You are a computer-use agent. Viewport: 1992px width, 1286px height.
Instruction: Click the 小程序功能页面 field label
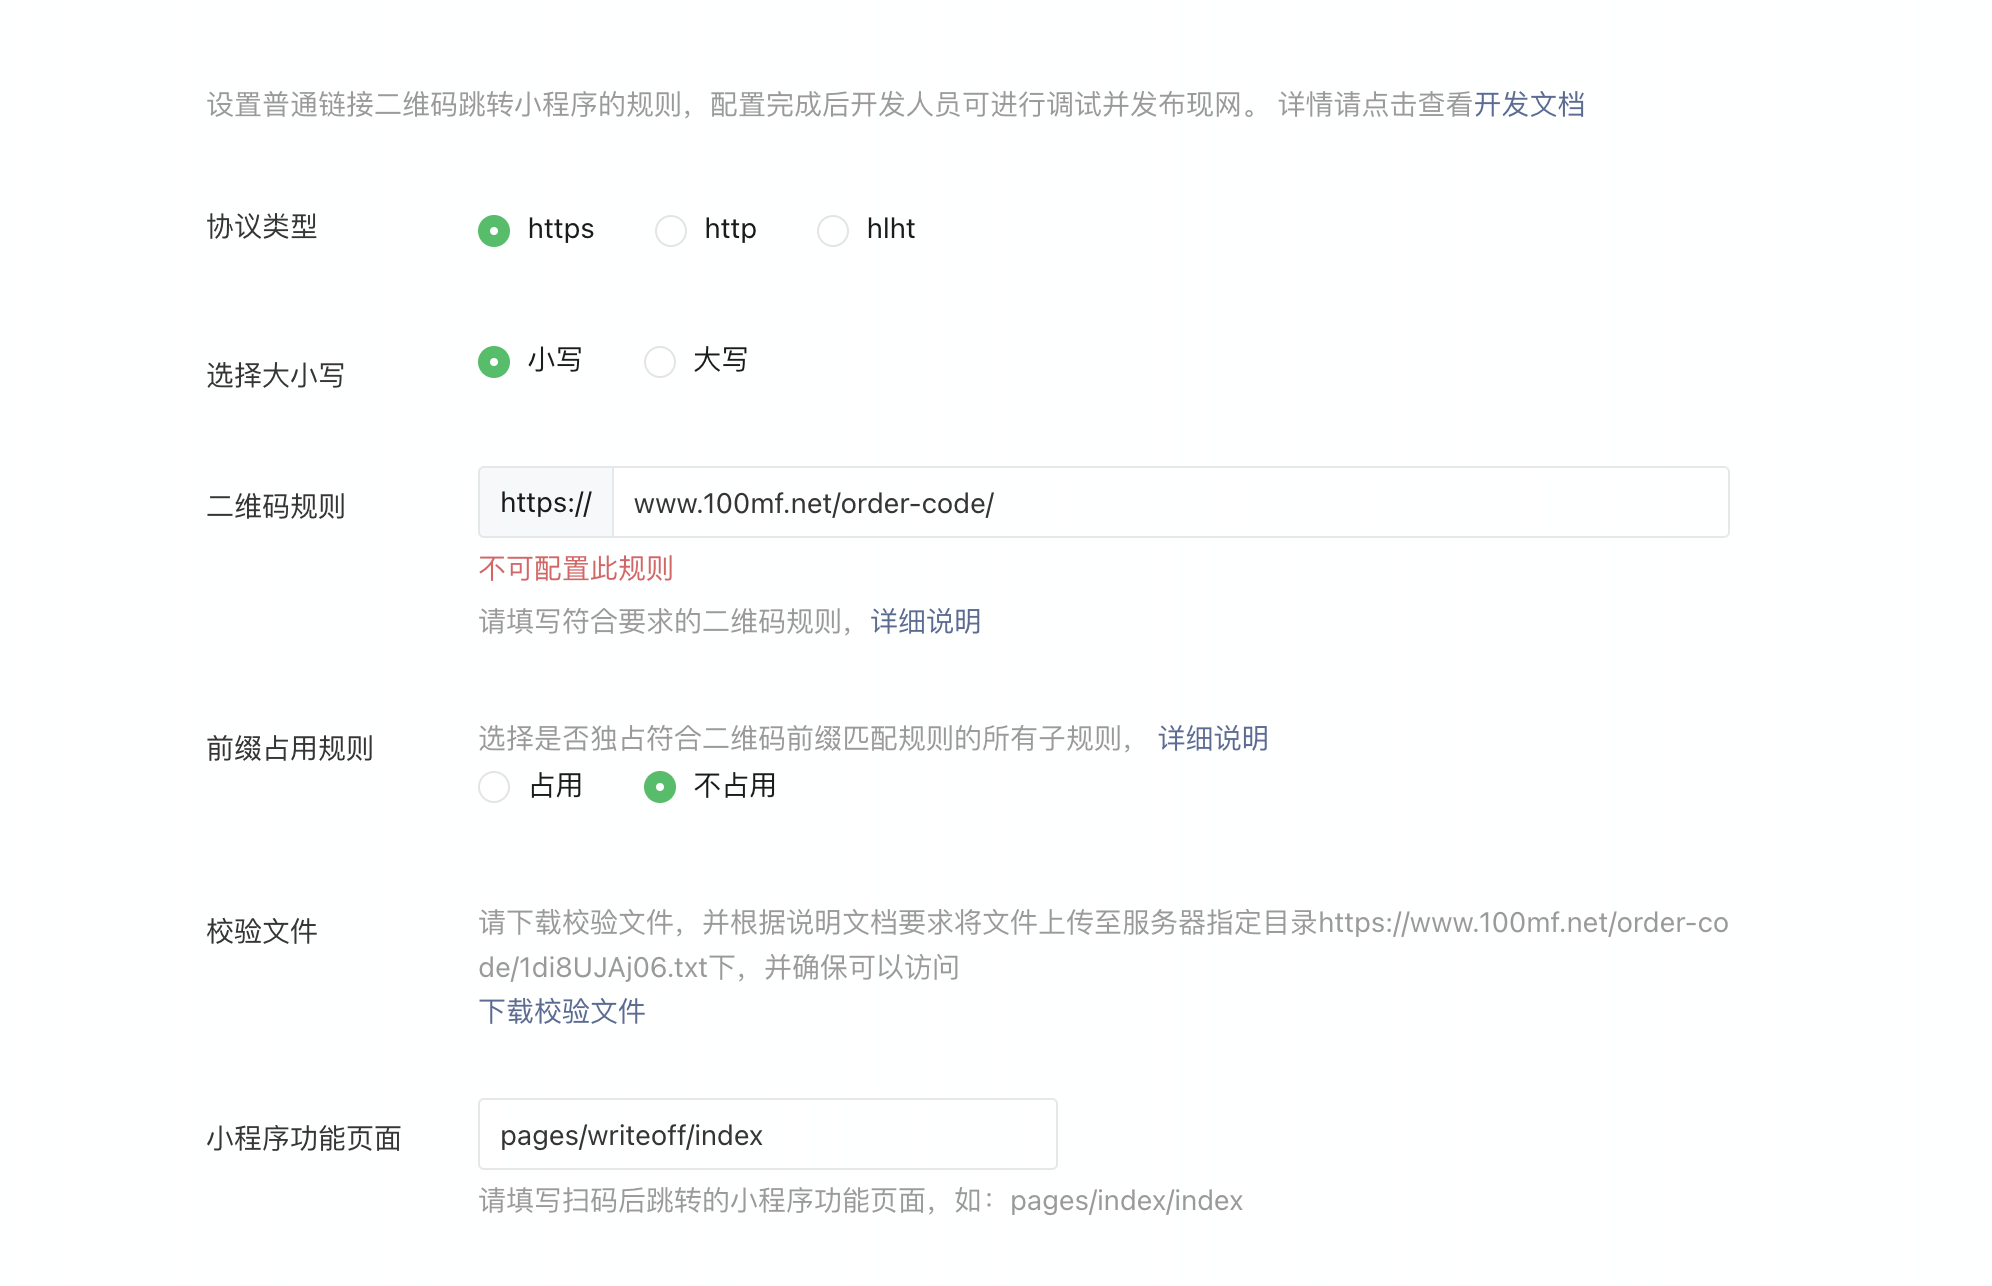(304, 1139)
